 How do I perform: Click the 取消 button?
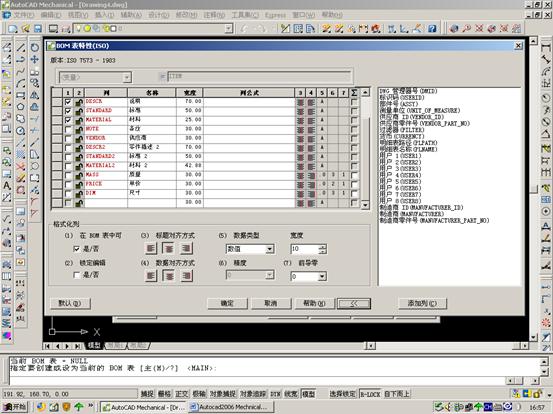(x=271, y=303)
